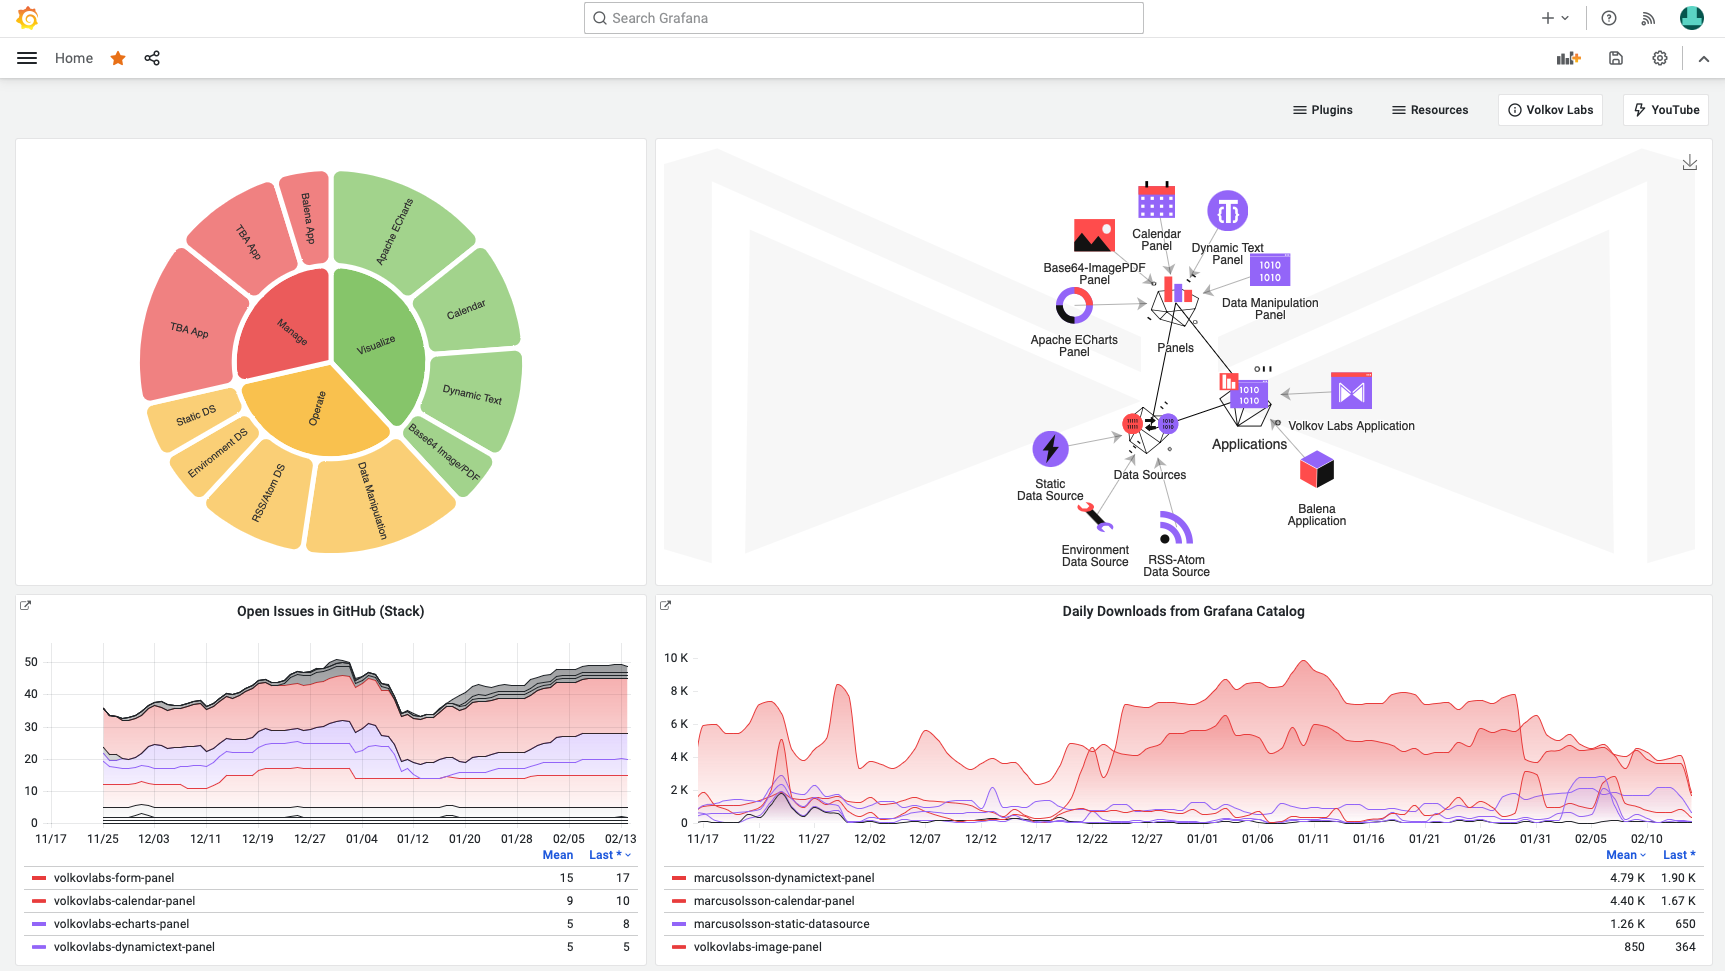Select the Balena App sunburst slice
The width and height of the screenshot is (1725, 971).
pyautogui.click(x=307, y=218)
